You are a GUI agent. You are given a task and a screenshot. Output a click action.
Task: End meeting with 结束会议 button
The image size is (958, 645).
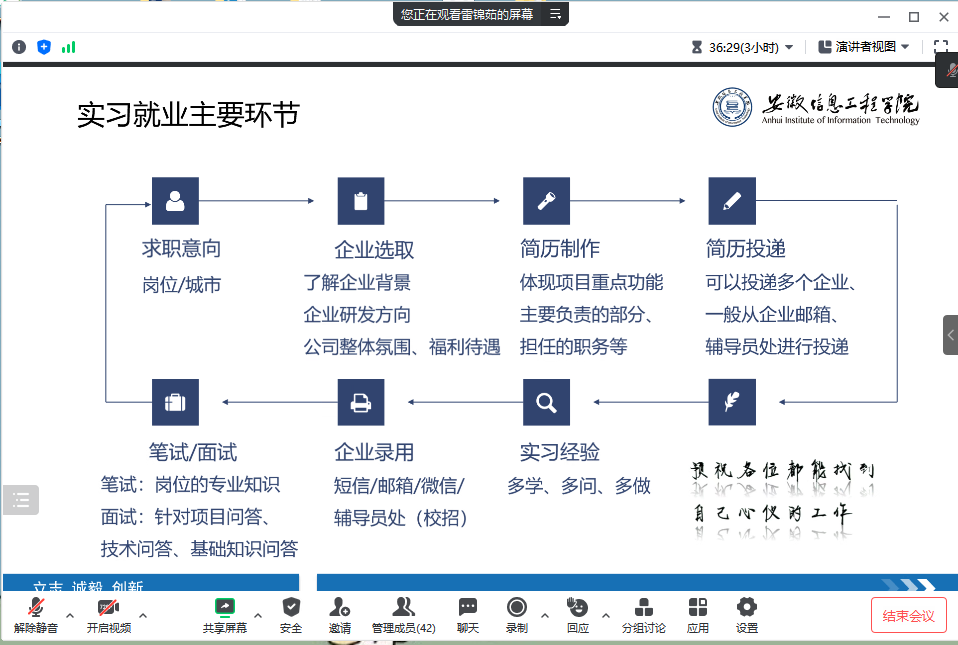click(x=908, y=615)
